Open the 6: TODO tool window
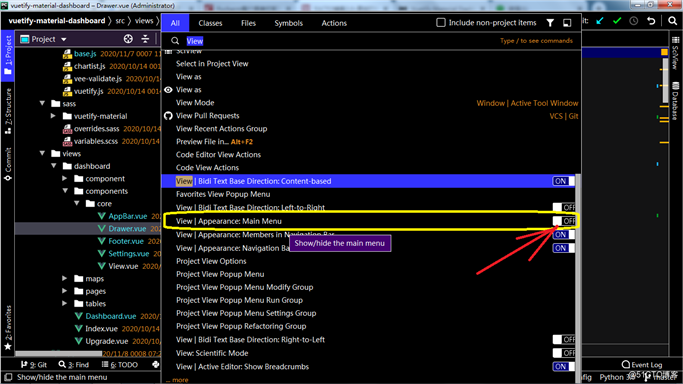The width and height of the screenshot is (683, 384). point(120,365)
